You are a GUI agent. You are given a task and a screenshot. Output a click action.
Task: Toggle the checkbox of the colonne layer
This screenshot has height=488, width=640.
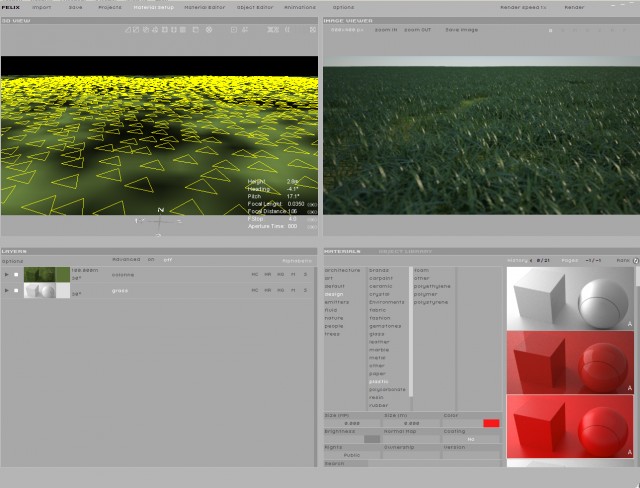pyautogui.click(x=16, y=275)
